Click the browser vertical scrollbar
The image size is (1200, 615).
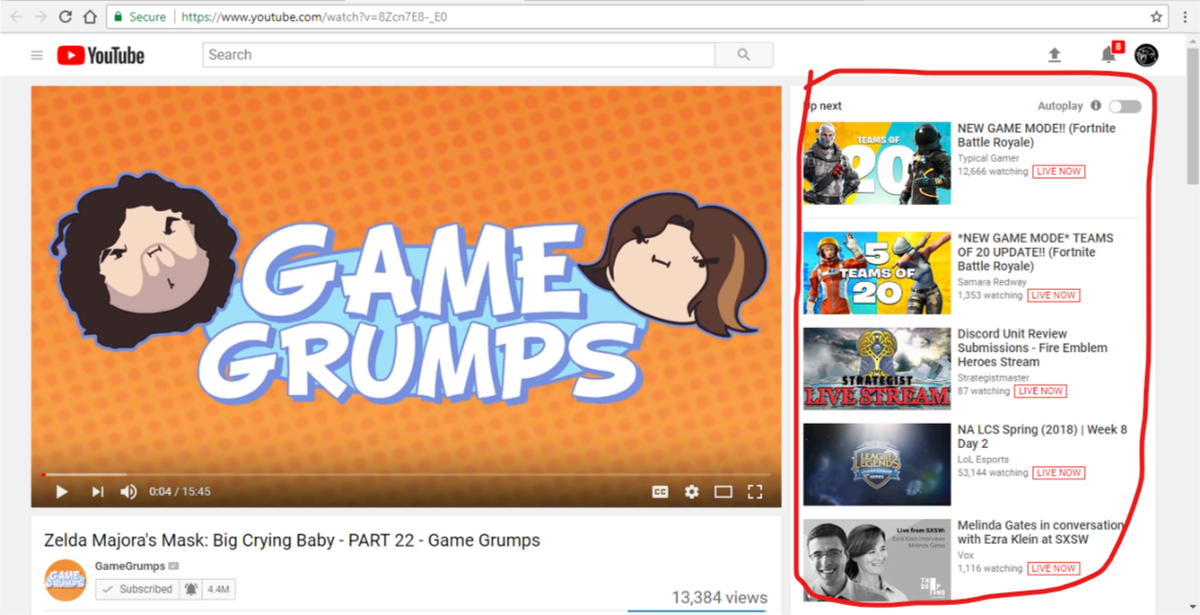1192,115
